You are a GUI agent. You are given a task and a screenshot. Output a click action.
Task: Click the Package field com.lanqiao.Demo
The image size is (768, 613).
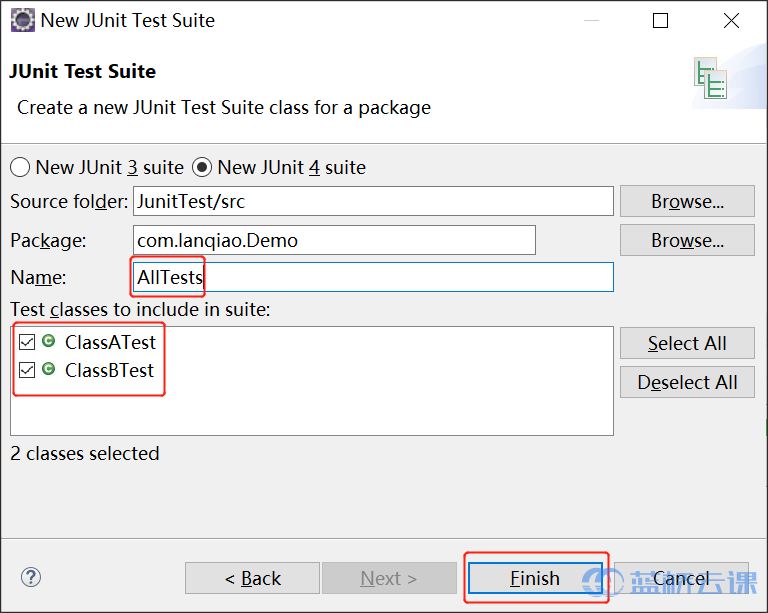coord(334,240)
